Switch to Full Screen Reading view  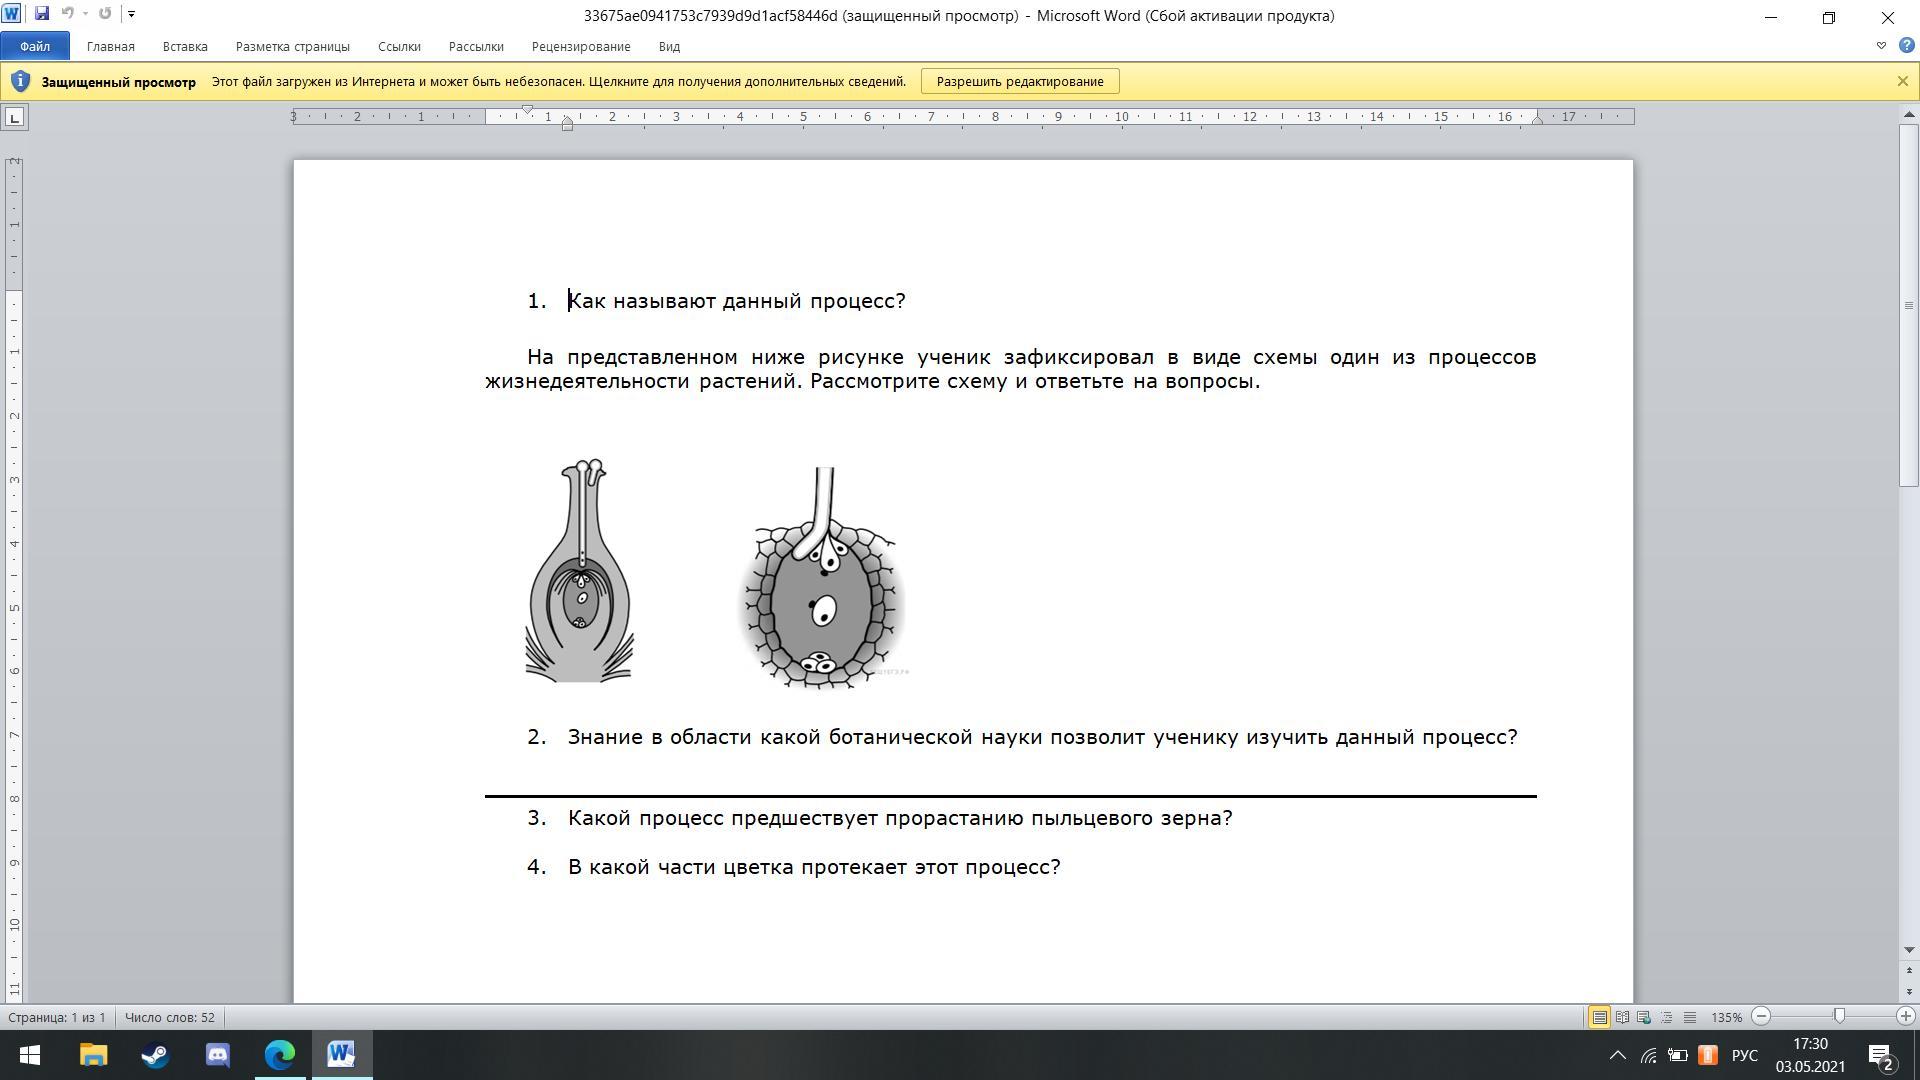point(1622,1017)
